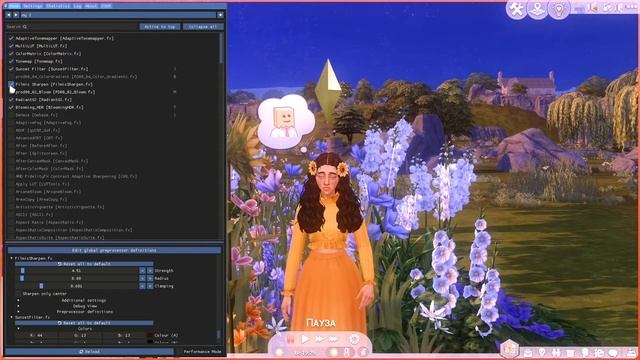Click the Strength slider track

pyautogui.click(x=77, y=271)
